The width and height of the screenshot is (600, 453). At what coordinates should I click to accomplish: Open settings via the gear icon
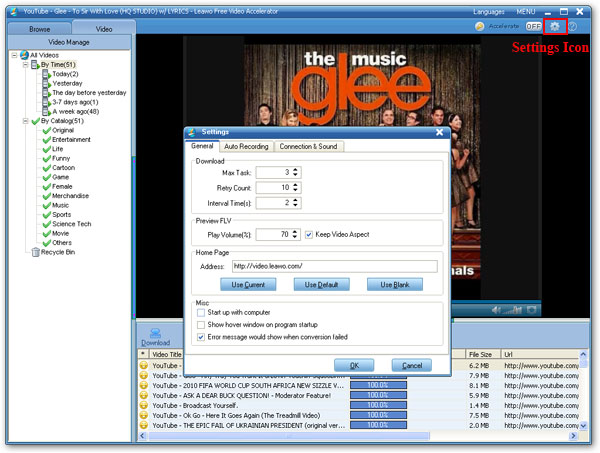point(554,26)
